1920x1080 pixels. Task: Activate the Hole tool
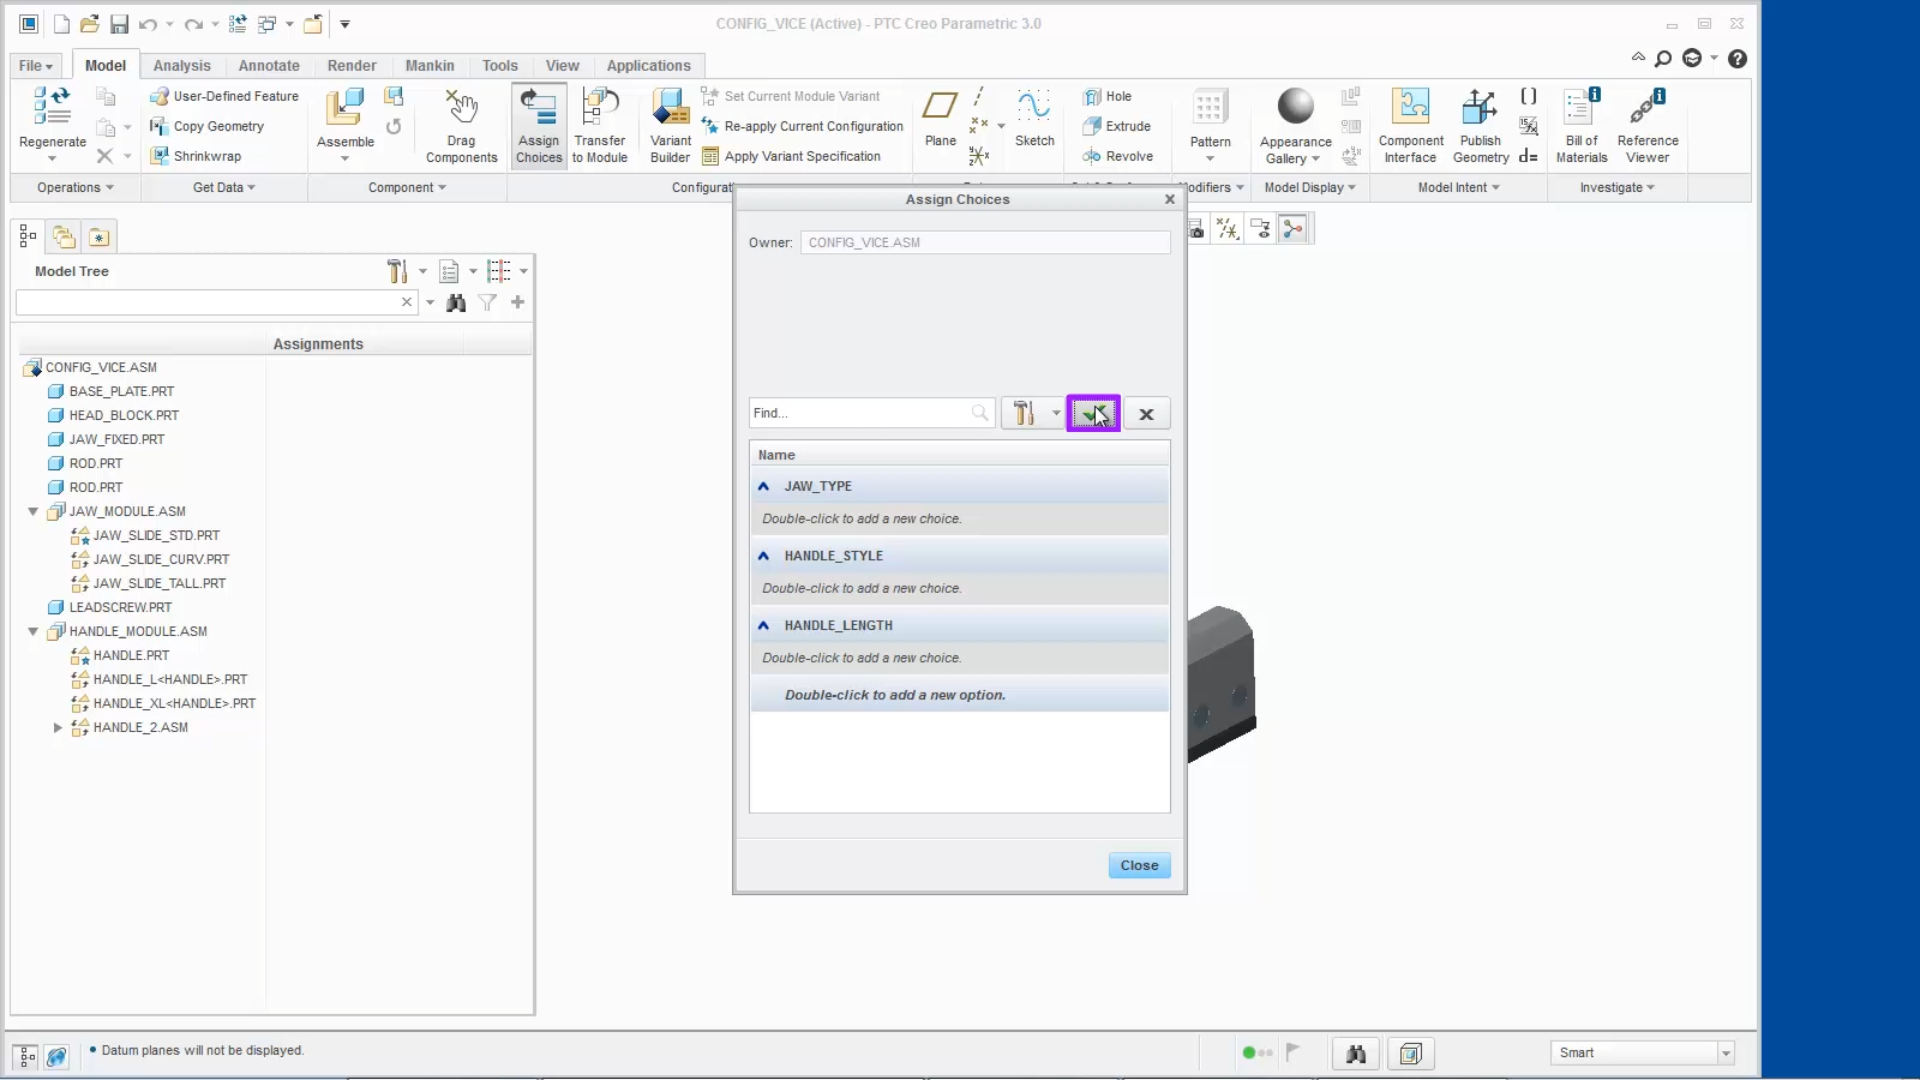[x=1109, y=95]
